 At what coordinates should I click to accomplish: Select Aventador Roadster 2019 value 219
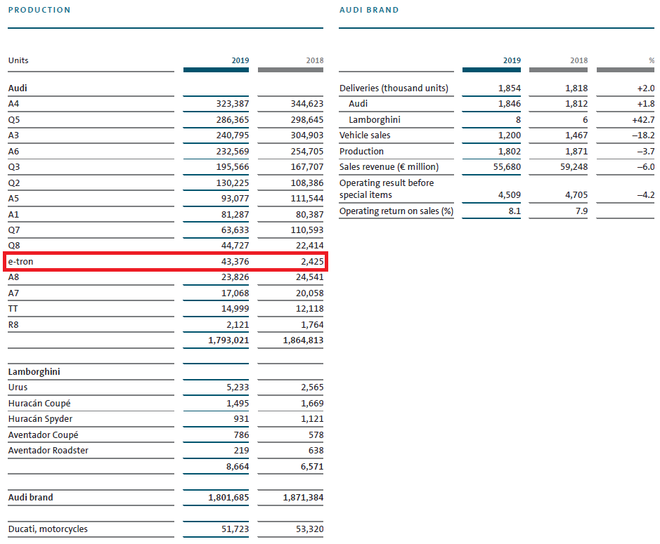(241, 451)
